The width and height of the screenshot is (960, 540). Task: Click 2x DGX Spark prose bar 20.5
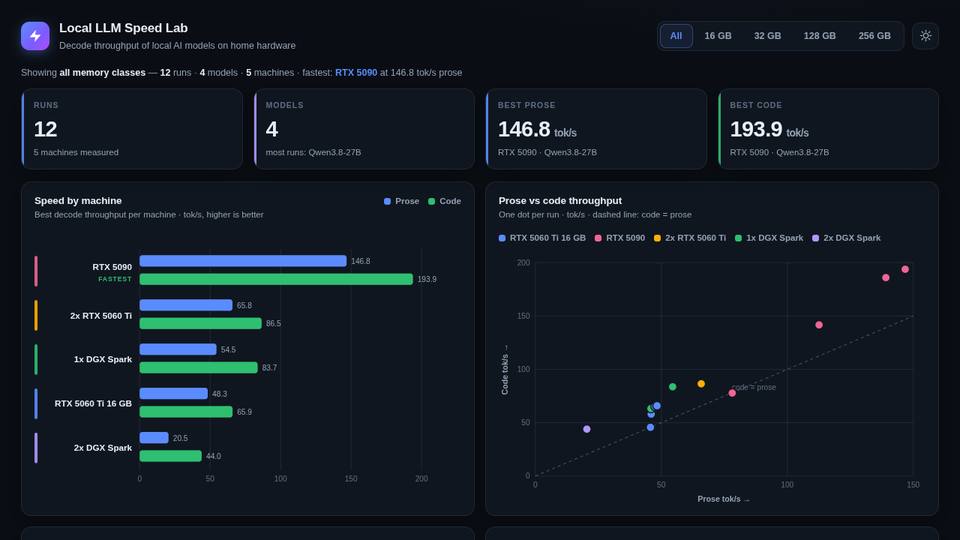[154, 438]
